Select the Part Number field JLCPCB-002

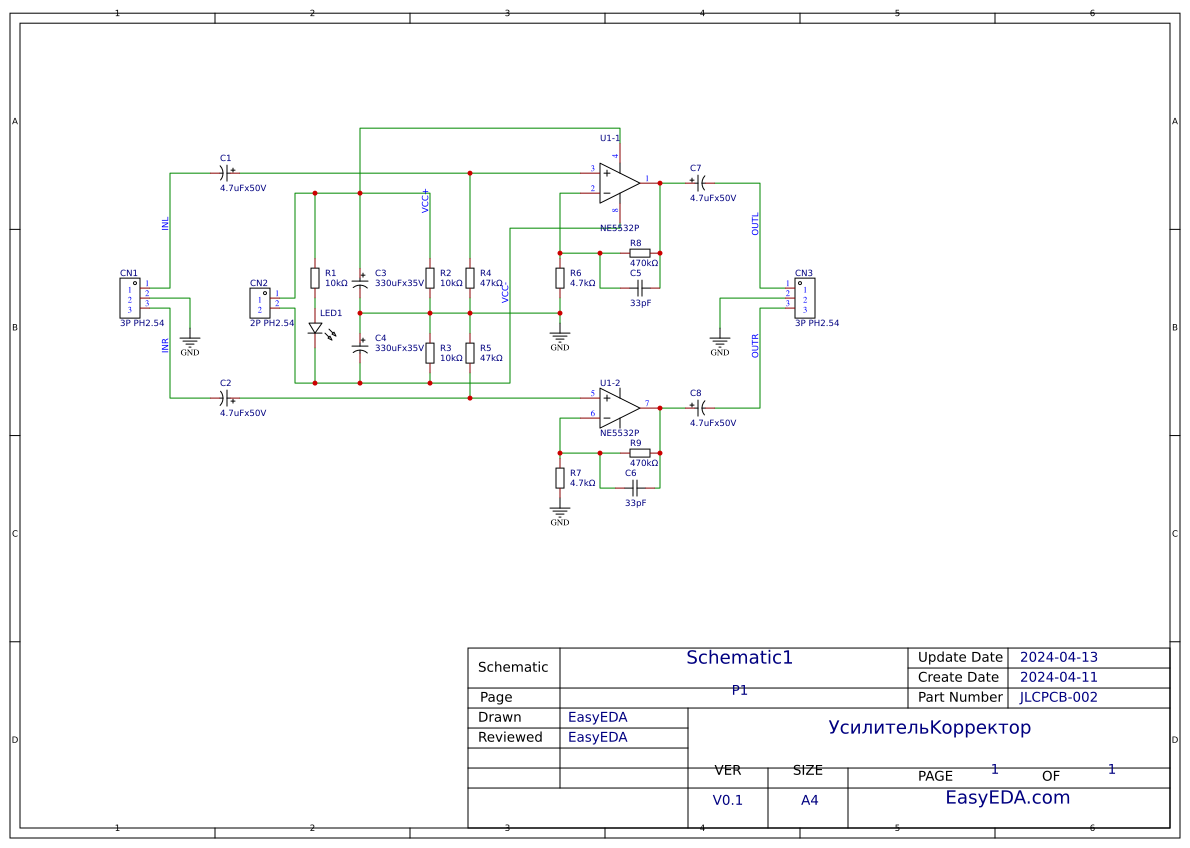point(1059,697)
